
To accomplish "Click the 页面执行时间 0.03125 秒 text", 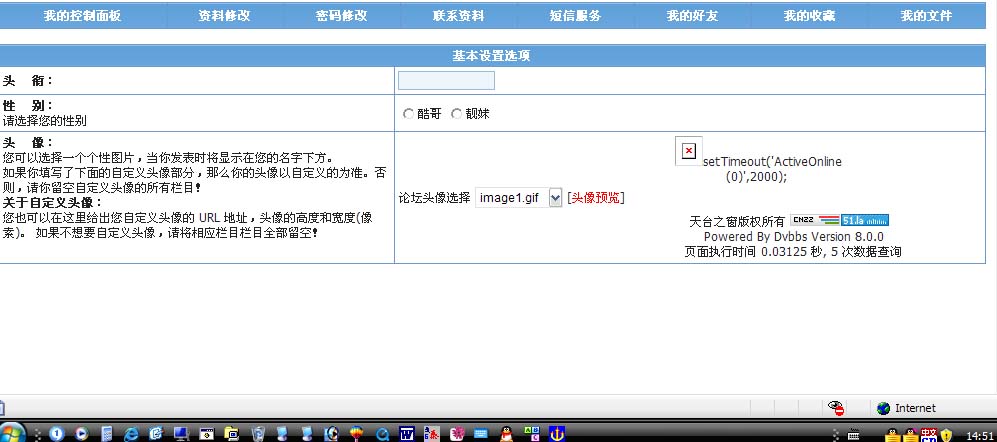I will click(753, 252).
